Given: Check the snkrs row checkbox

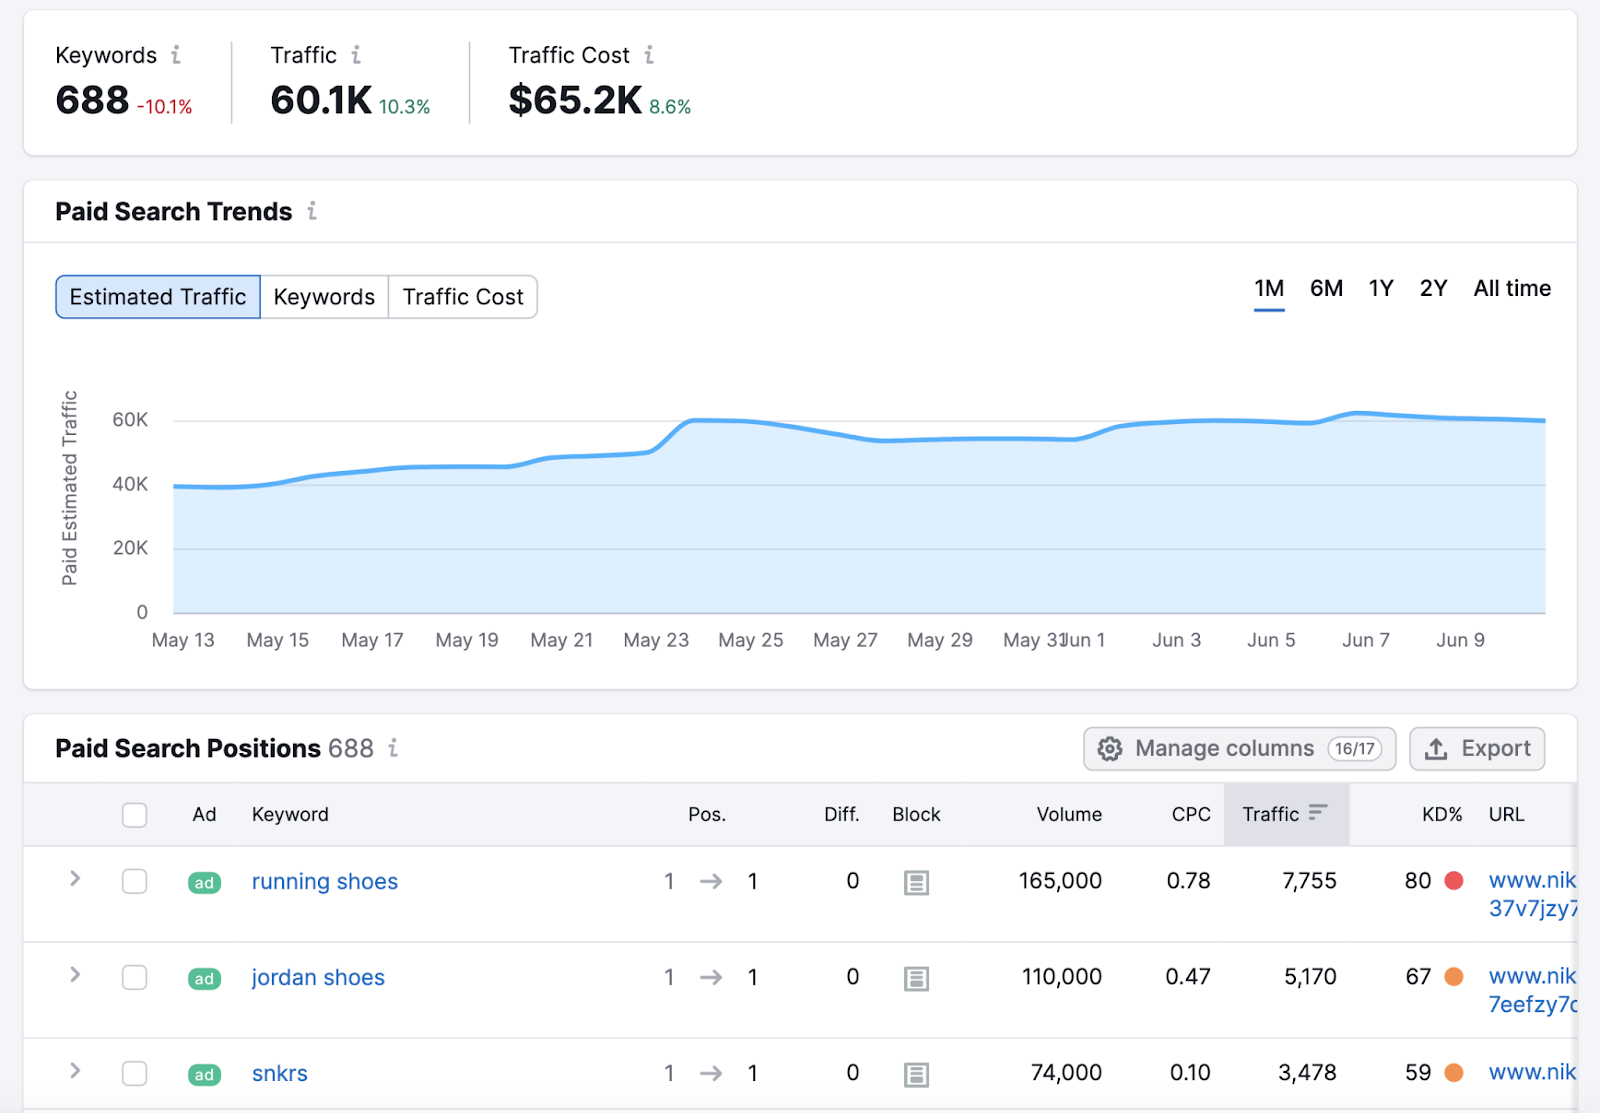Looking at the screenshot, I should 134,1073.
